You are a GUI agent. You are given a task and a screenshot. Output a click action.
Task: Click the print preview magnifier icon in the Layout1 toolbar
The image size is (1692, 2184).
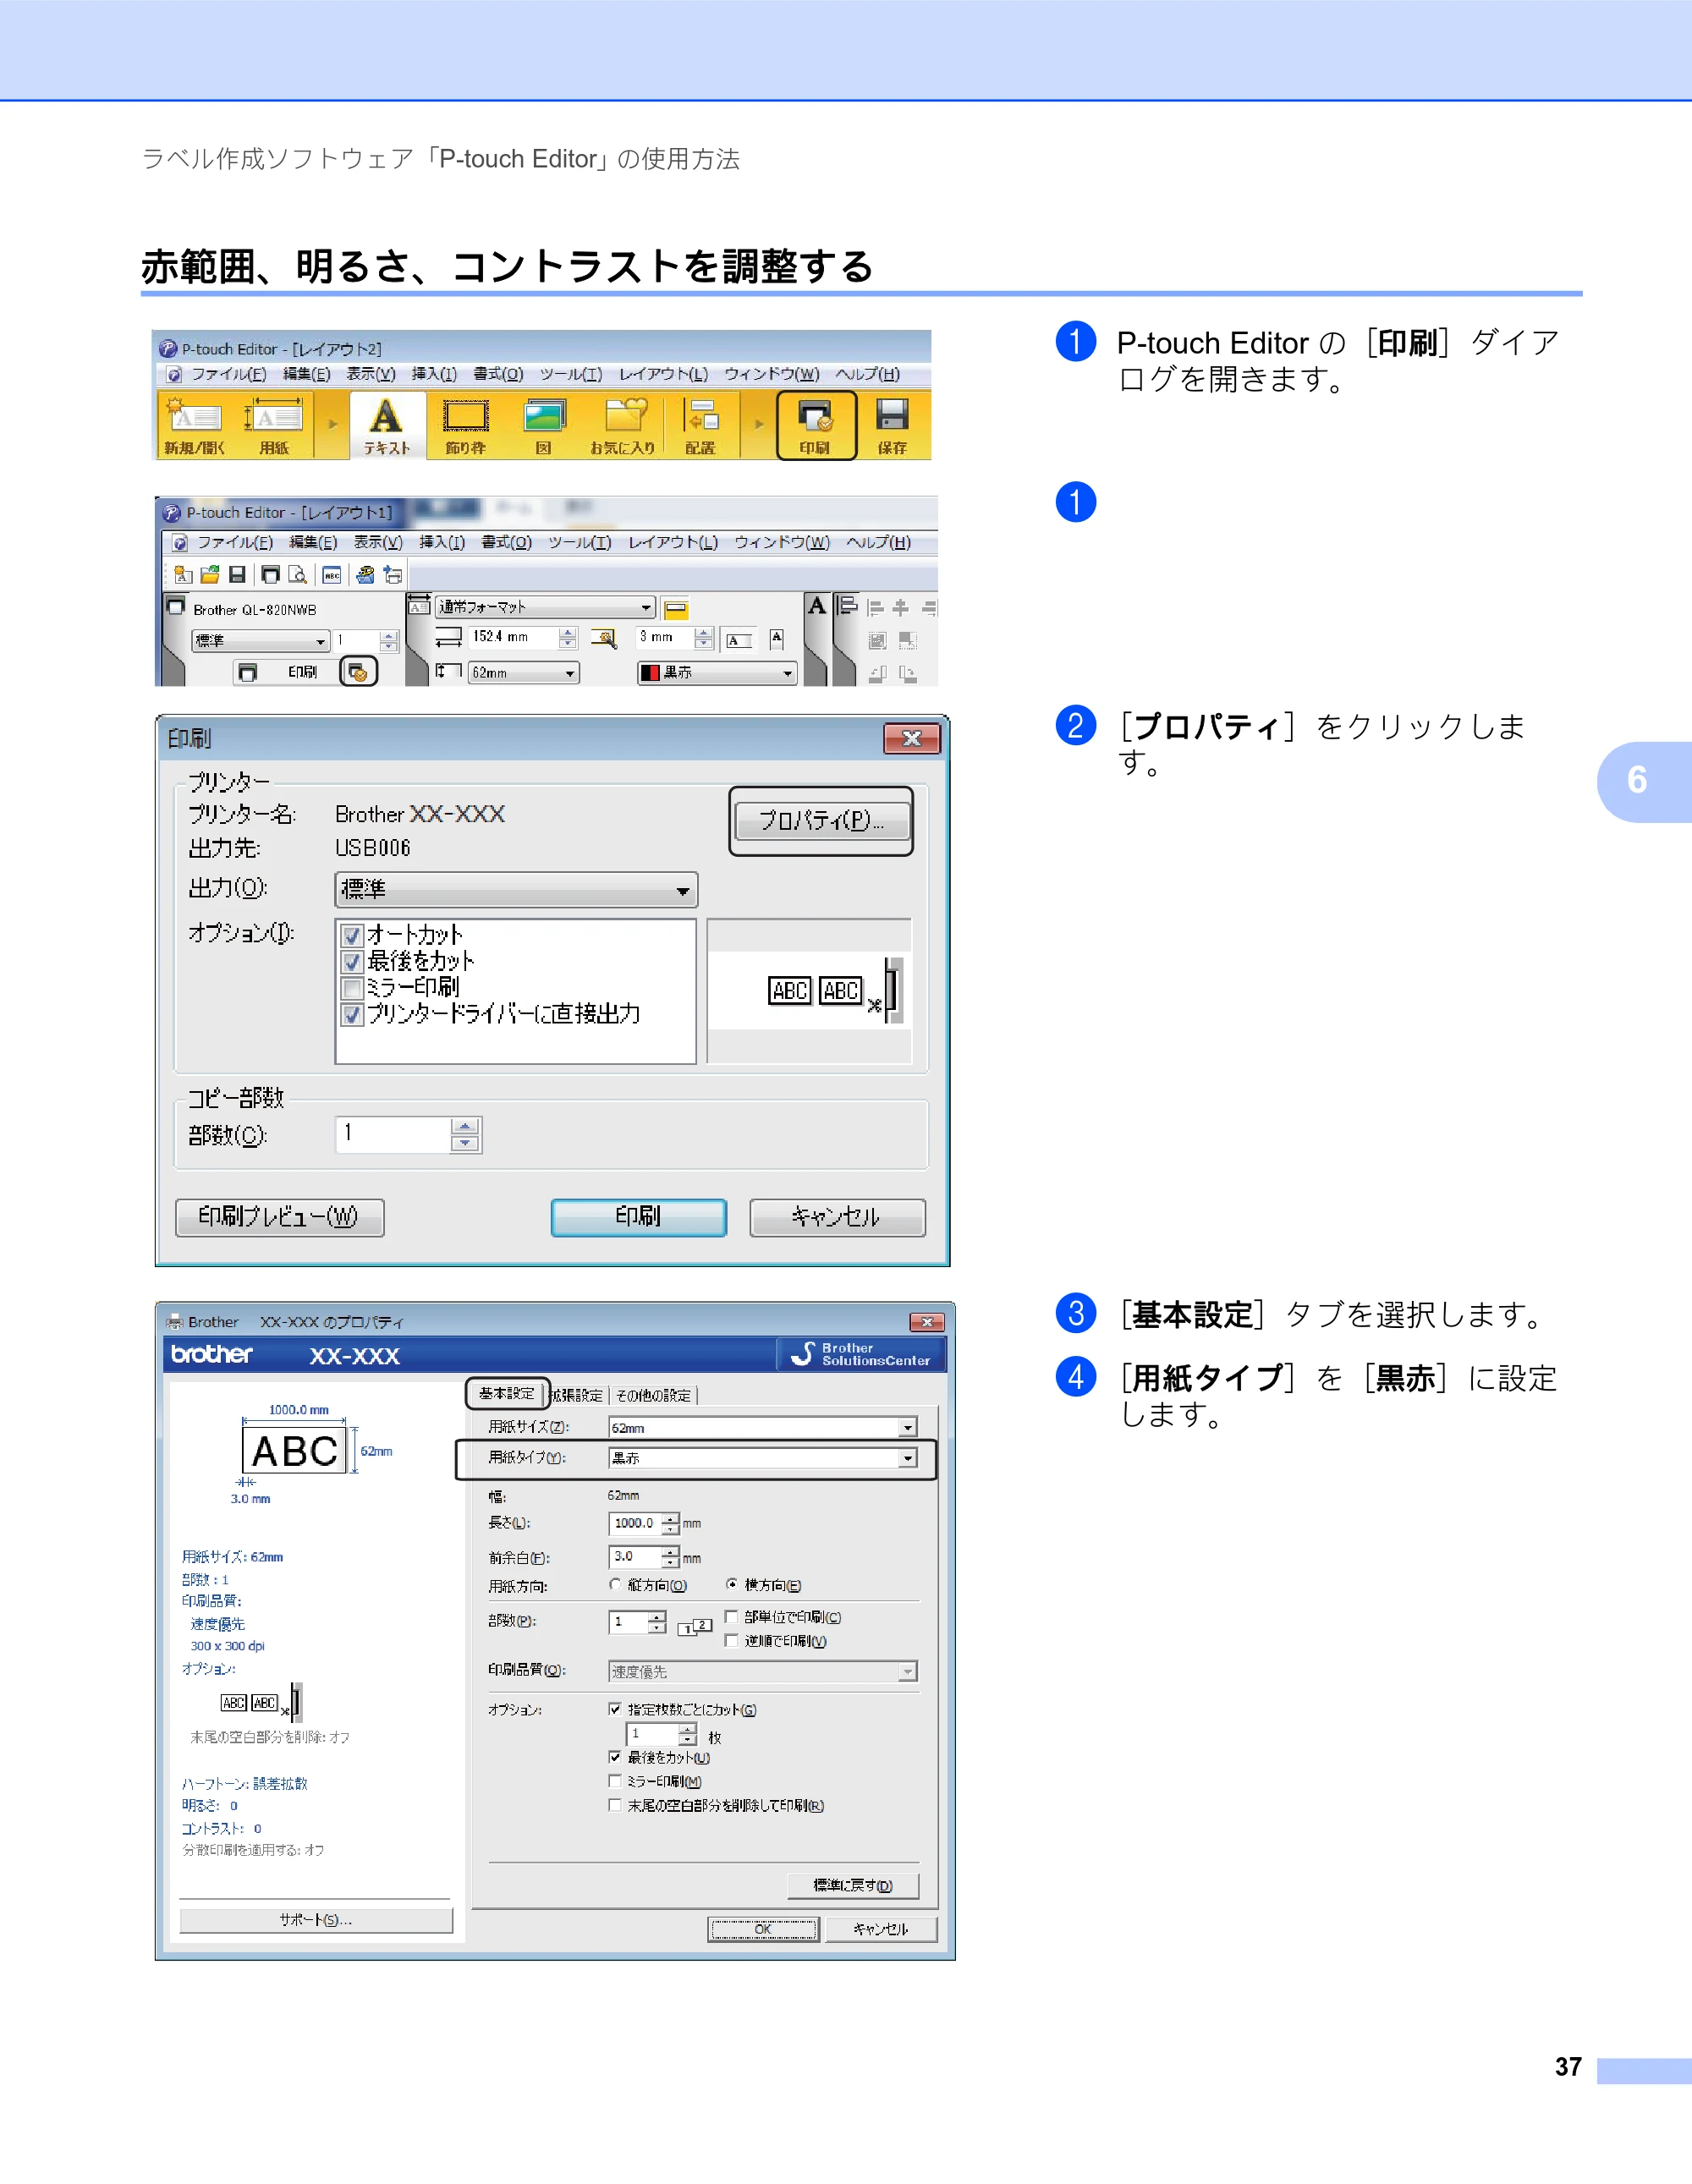[297, 575]
